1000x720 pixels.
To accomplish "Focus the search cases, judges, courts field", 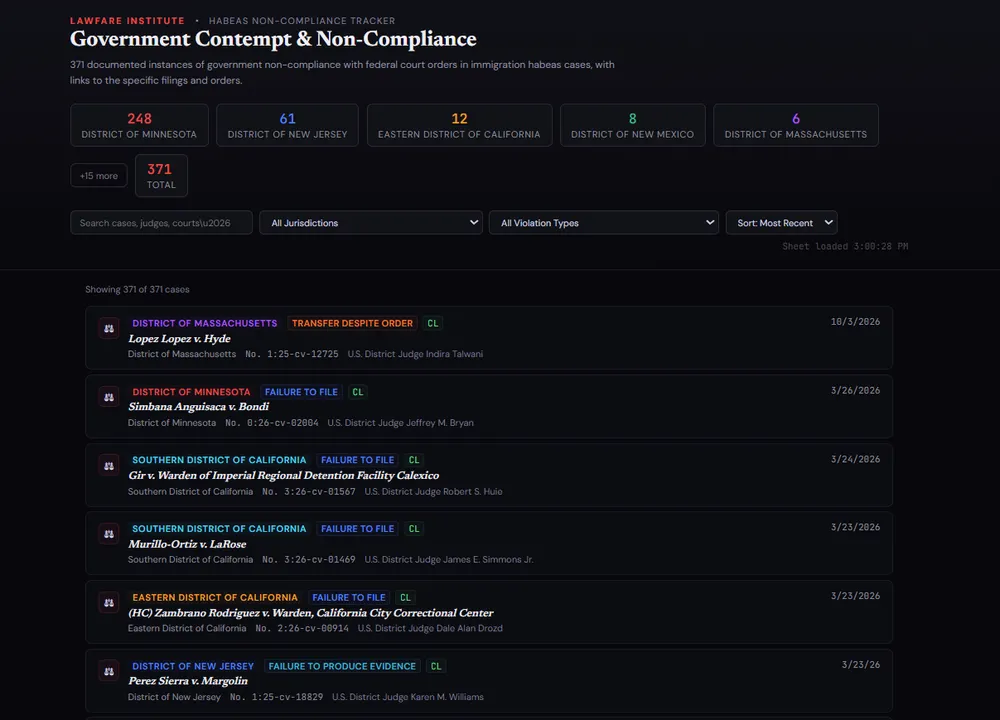I will (x=161, y=223).
